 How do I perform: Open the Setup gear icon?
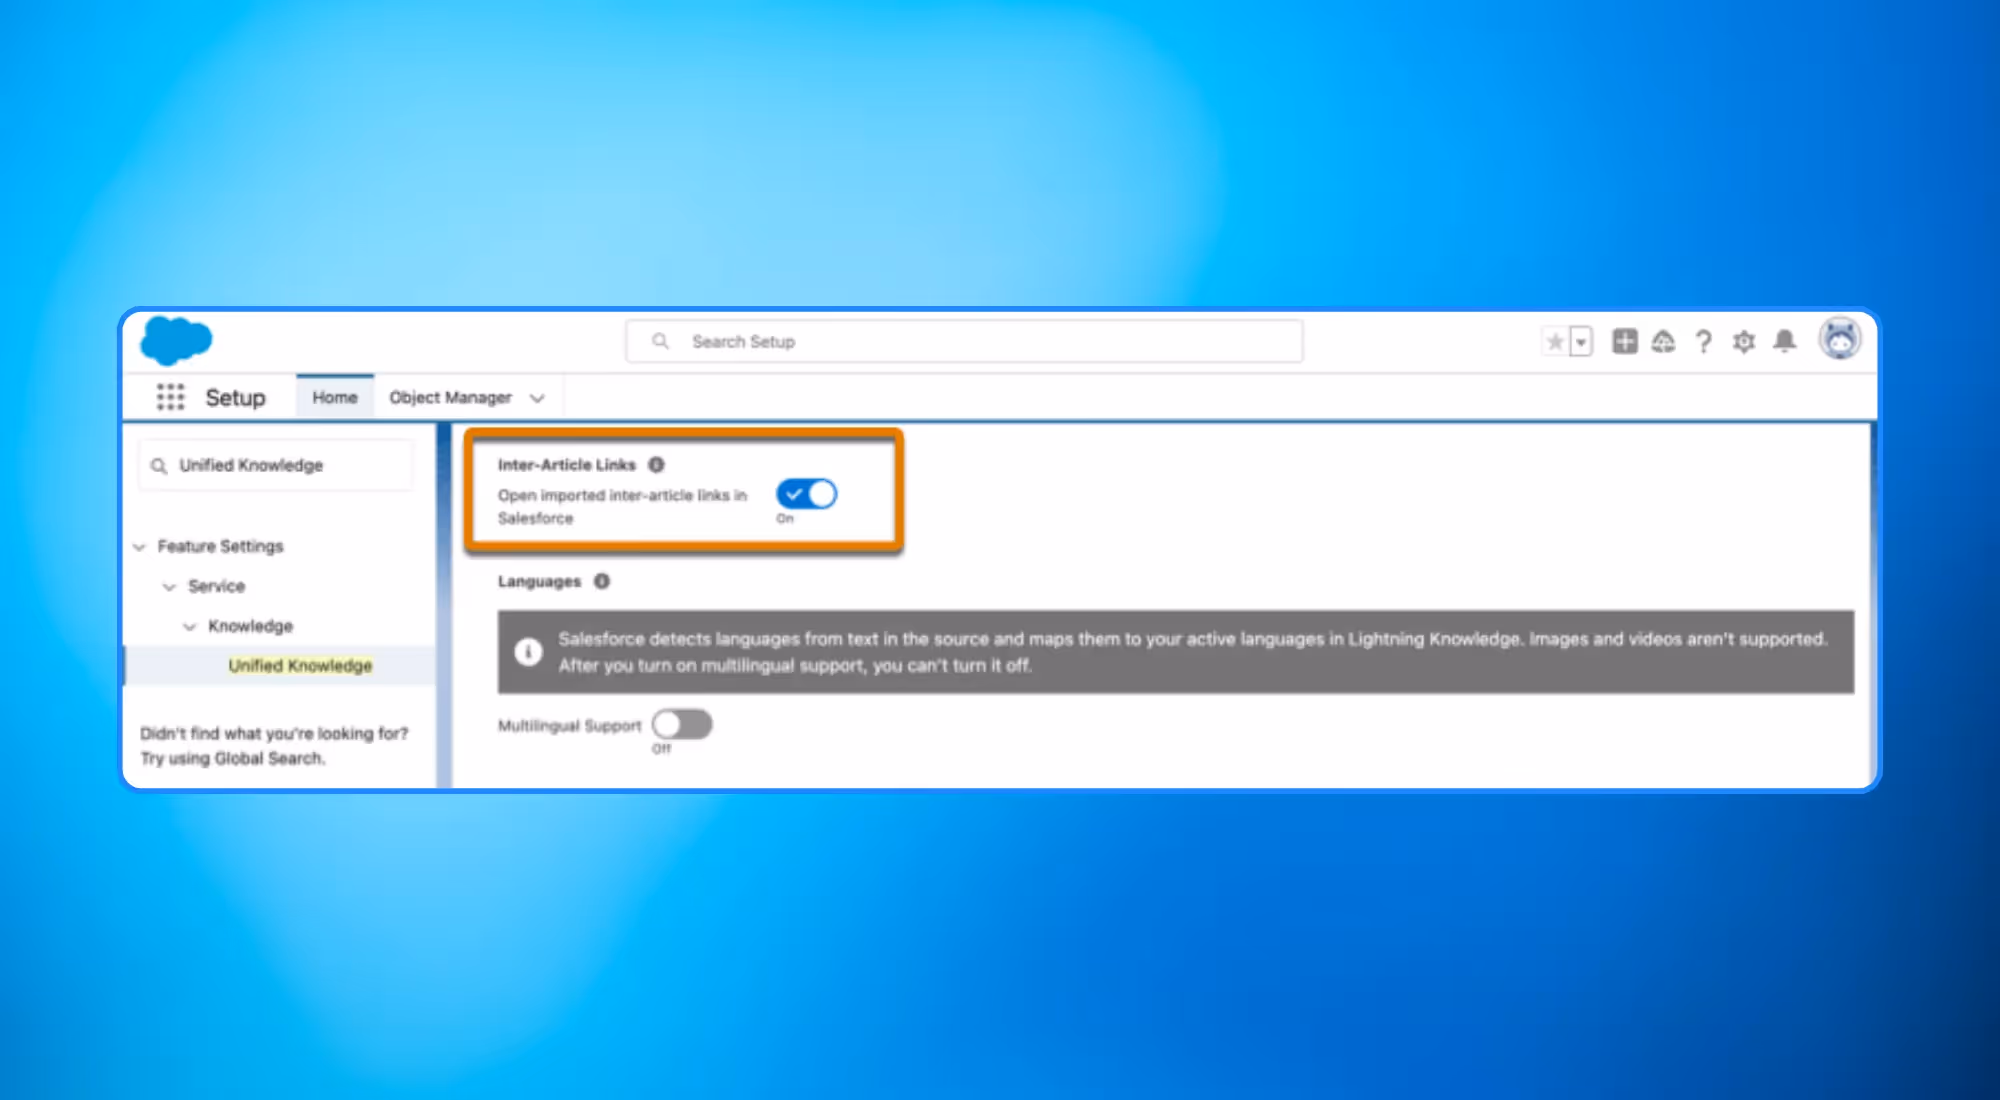(x=1744, y=342)
